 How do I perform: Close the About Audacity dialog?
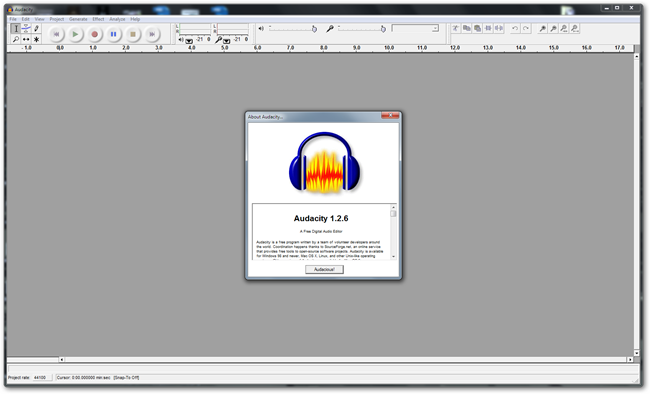(390, 115)
